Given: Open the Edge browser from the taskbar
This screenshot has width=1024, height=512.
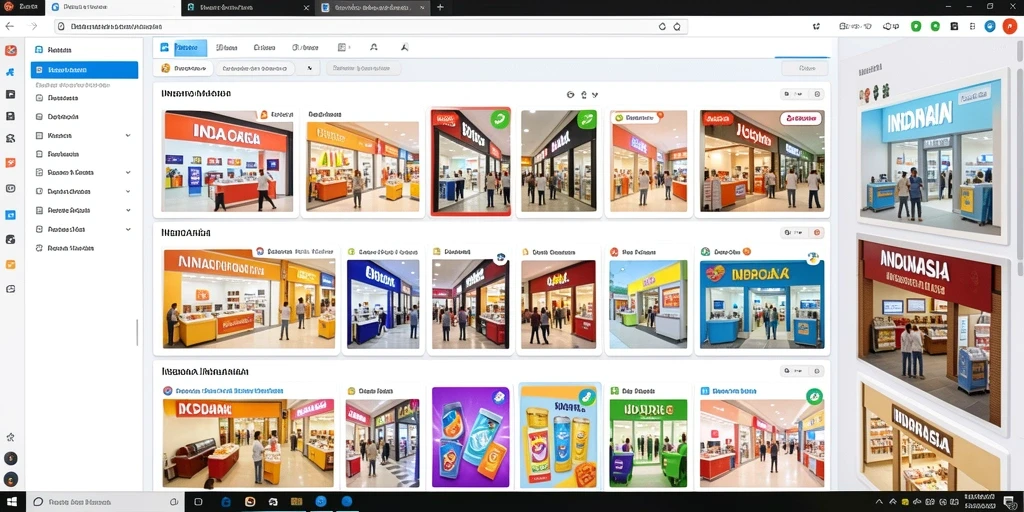Looking at the screenshot, I should click(227, 502).
